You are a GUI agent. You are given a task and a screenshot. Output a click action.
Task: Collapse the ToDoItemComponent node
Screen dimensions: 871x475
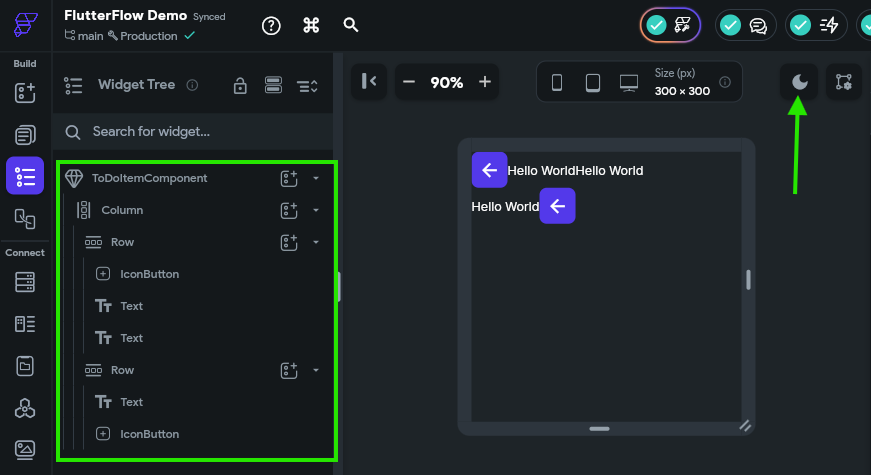(x=316, y=178)
